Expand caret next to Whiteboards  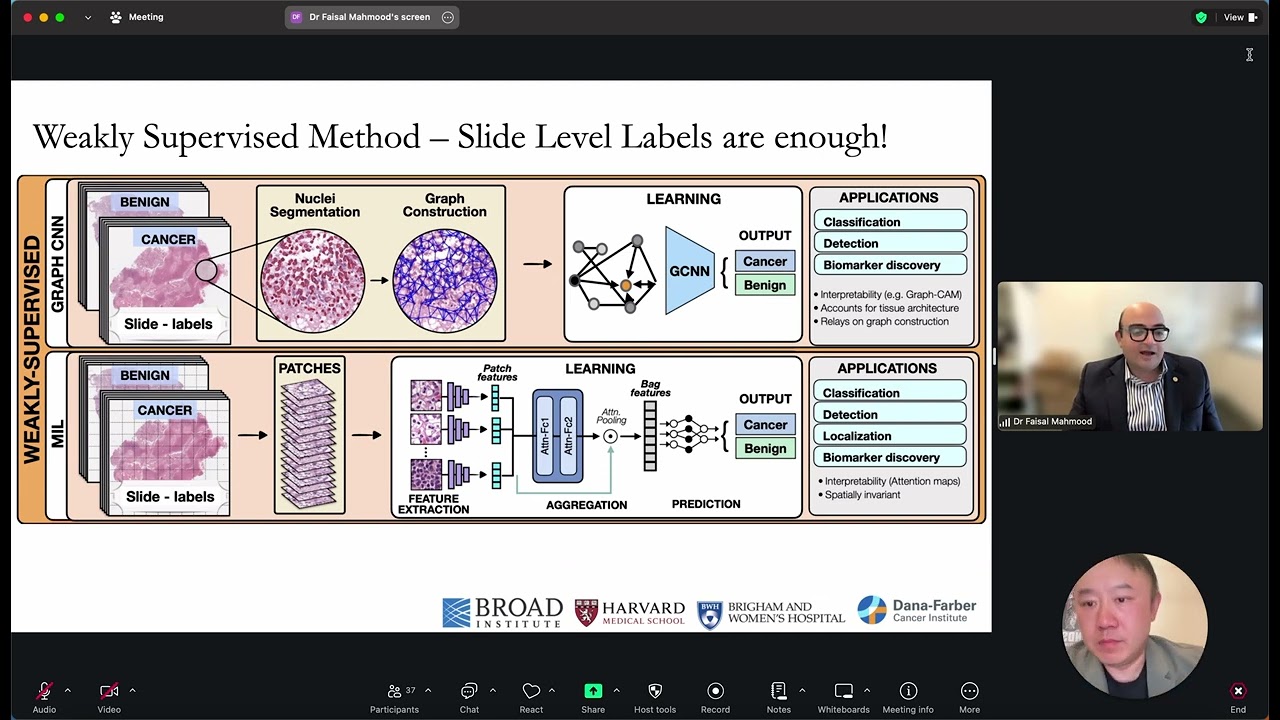(866, 691)
